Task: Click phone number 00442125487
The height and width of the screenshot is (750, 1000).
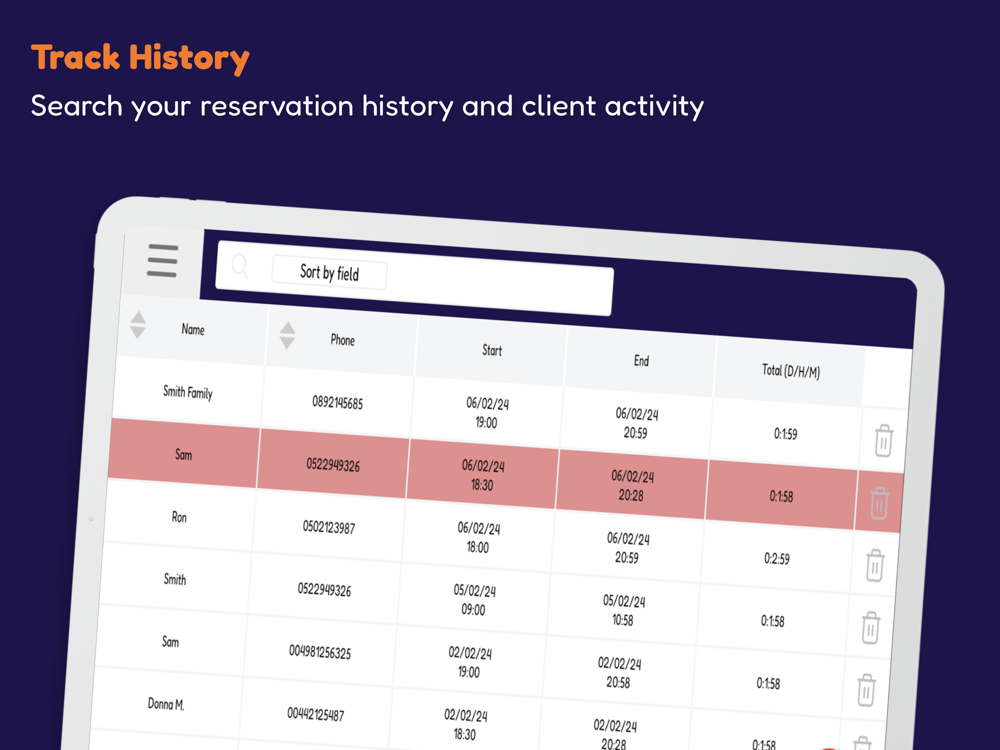Action: pos(316,714)
